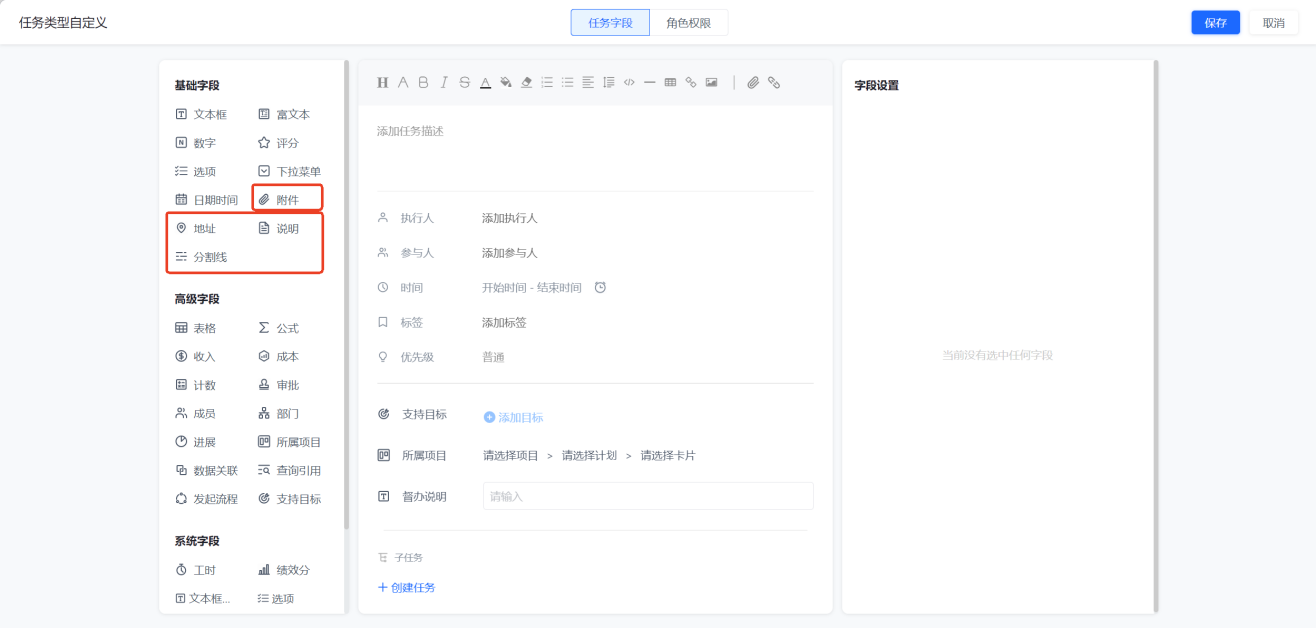Select the 下拉菜单 field
This screenshot has width=1316, height=628.
tap(290, 172)
